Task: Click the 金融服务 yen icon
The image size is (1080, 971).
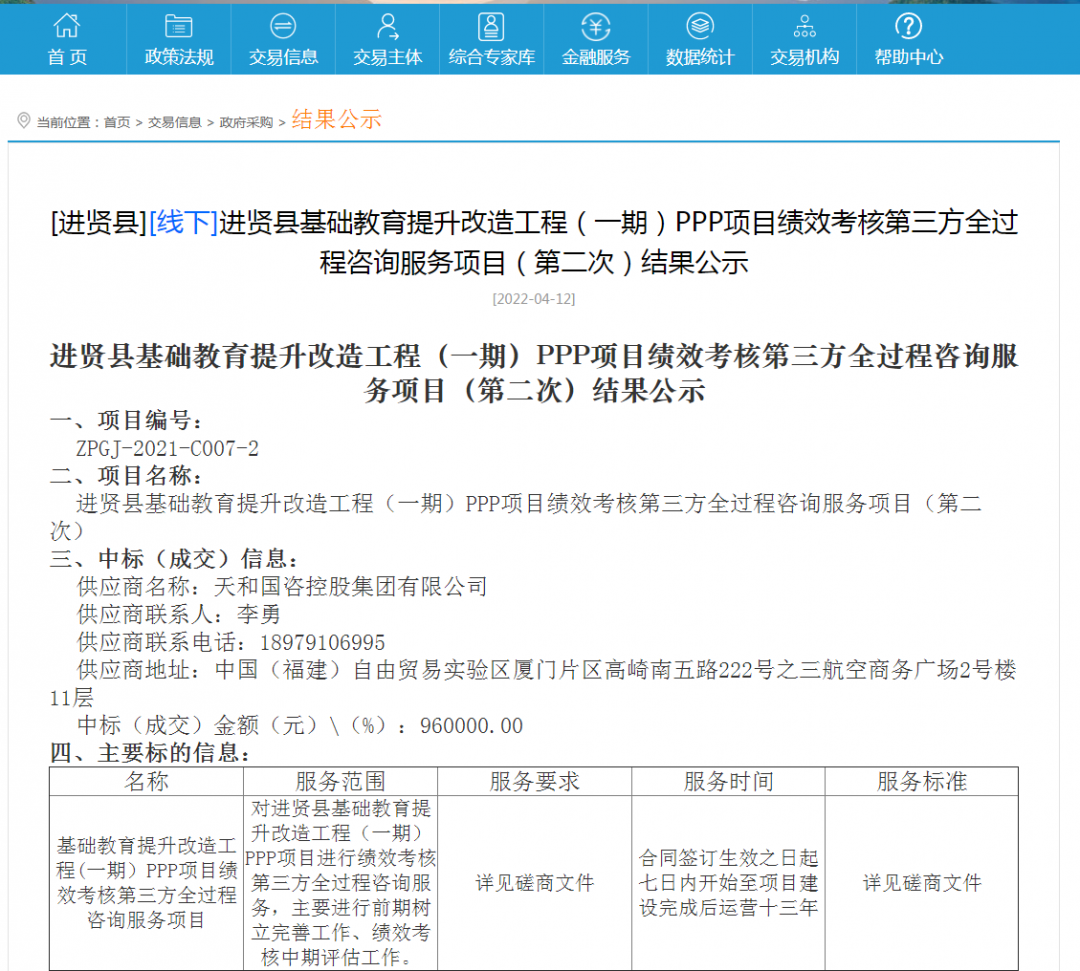Action: pyautogui.click(x=596, y=26)
